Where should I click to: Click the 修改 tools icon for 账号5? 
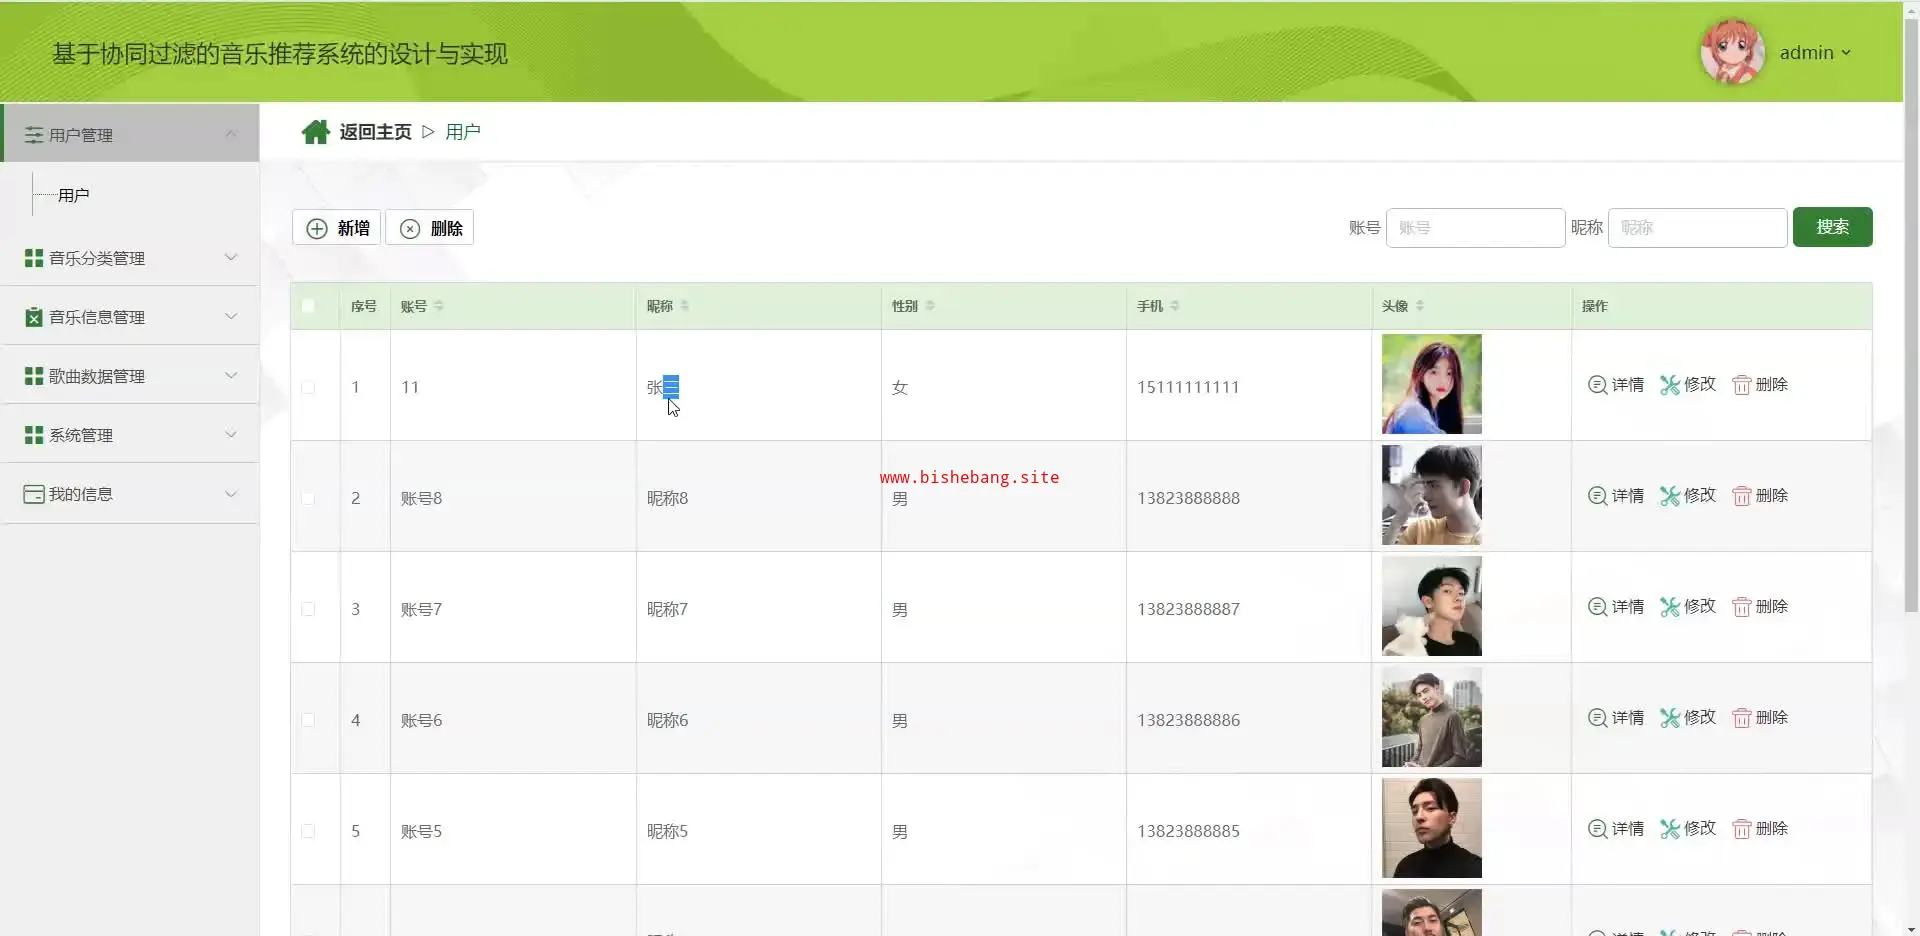pos(1669,829)
